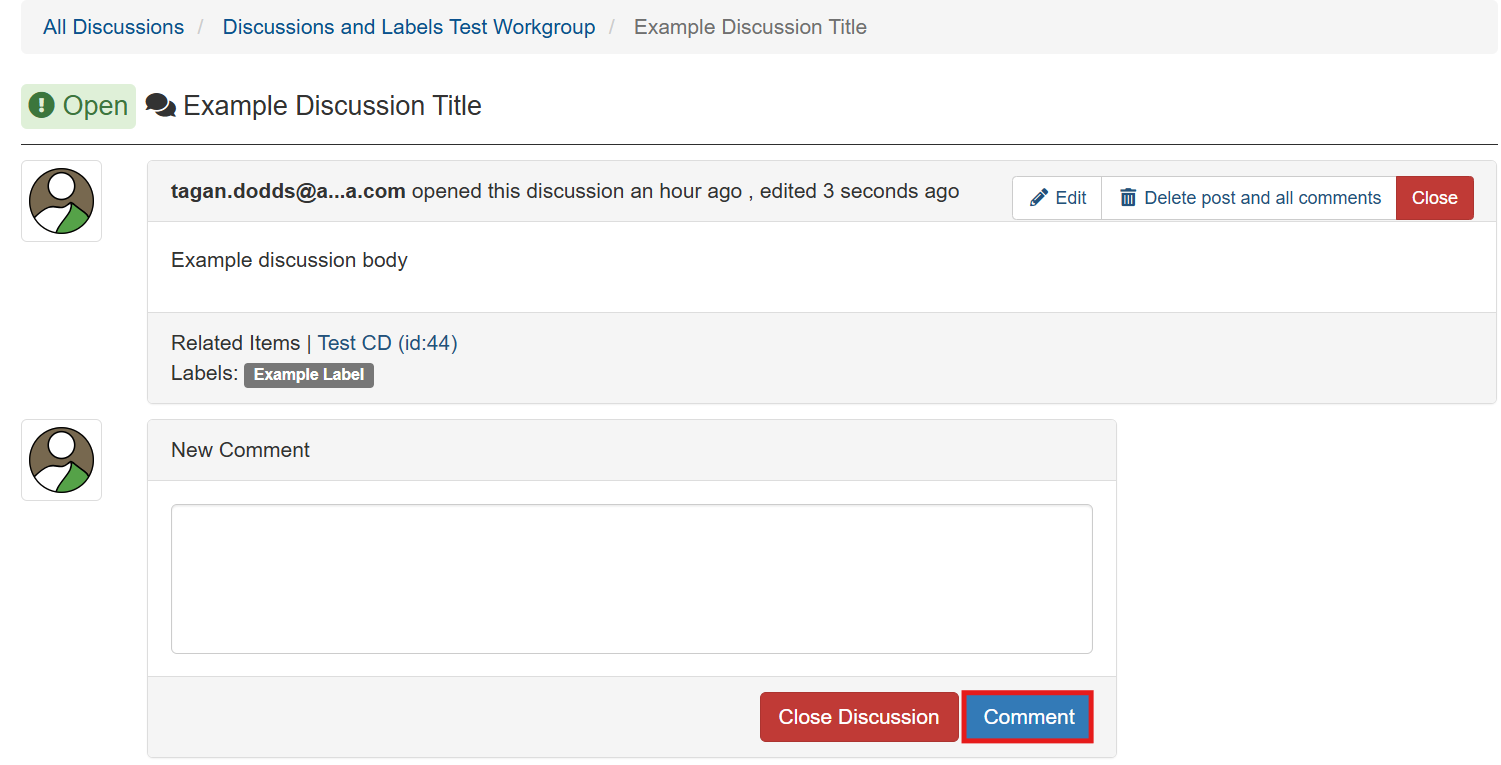Open the Test CD (id:44) related item
This screenshot has width=1501, height=765.
click(387, 343)
